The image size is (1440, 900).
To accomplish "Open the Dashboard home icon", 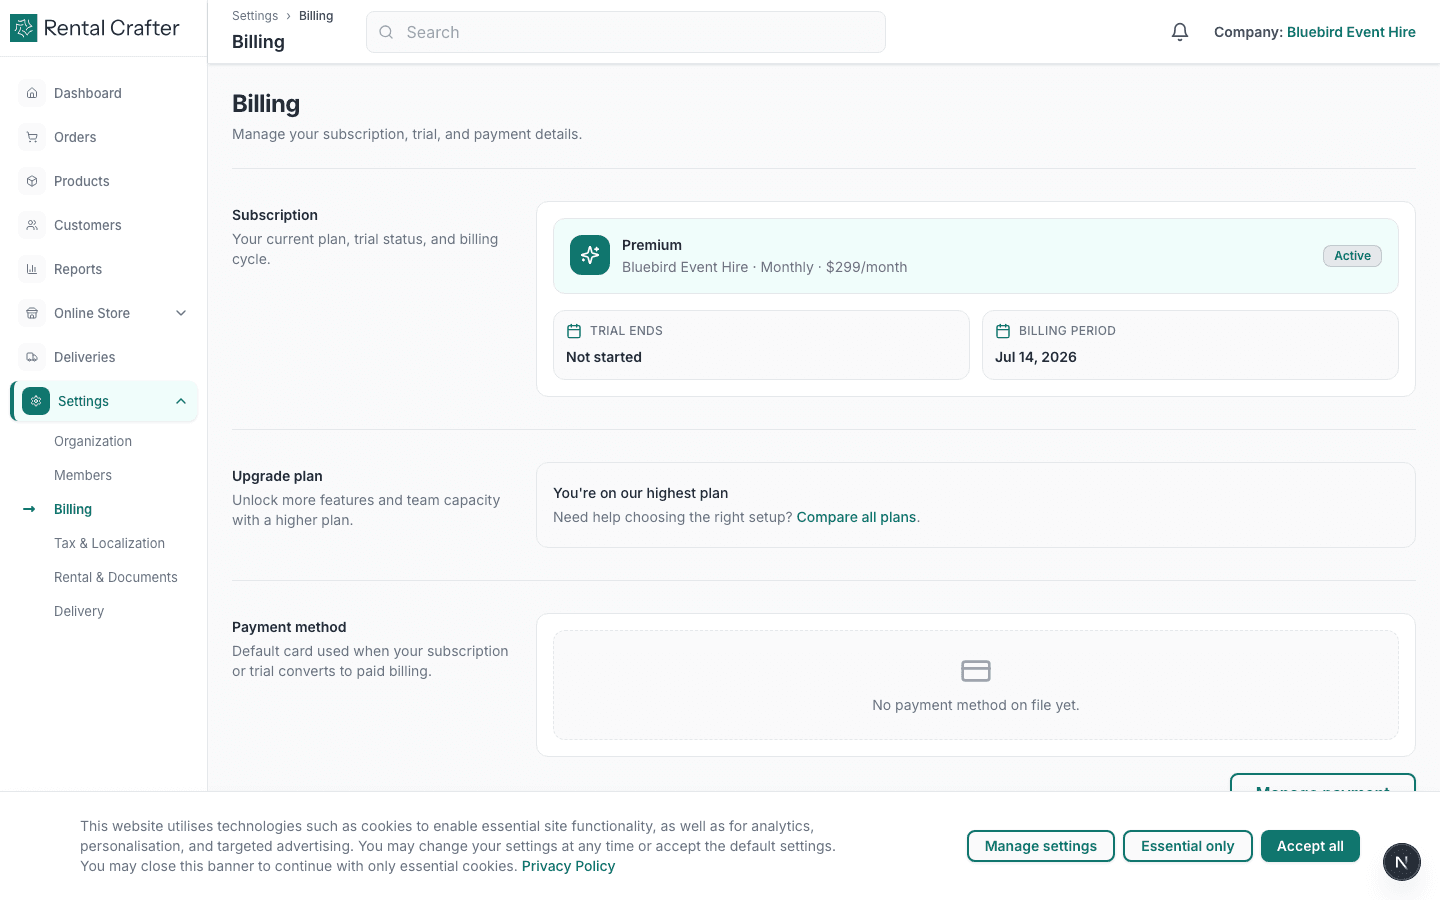I will point(32,93).
